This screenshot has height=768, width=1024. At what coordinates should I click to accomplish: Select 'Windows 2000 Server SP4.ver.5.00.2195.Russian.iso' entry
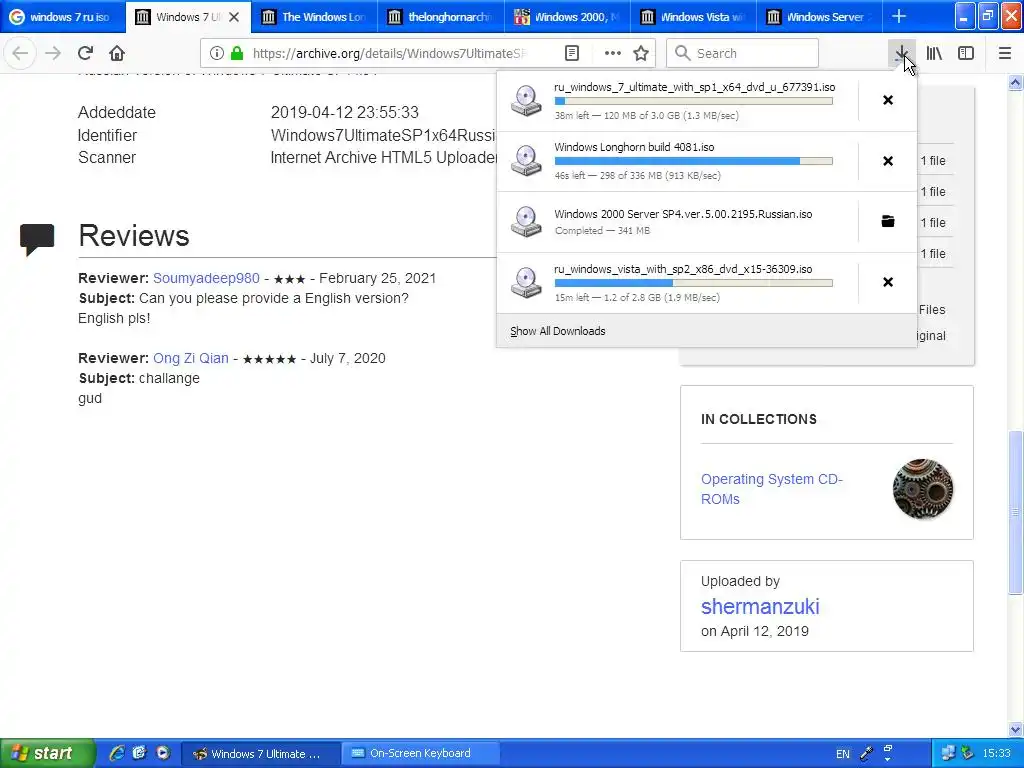677,221
